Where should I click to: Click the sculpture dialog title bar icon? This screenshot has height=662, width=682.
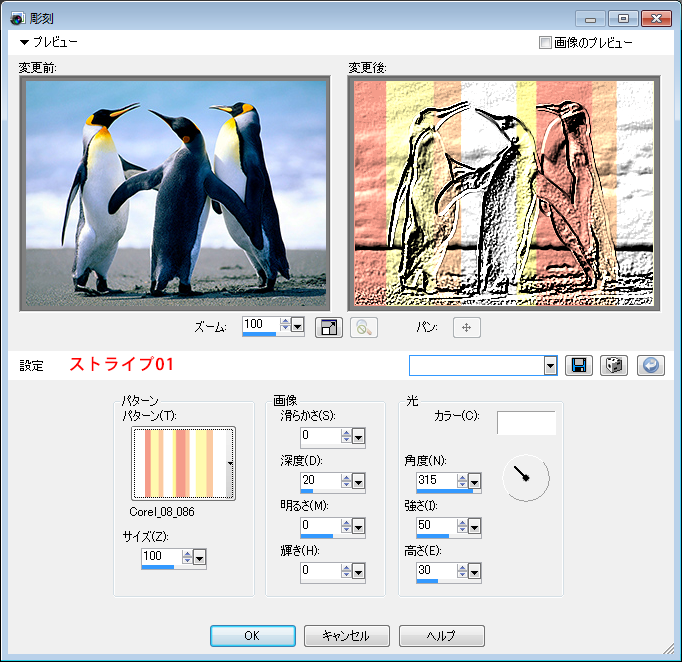point(17,18)
